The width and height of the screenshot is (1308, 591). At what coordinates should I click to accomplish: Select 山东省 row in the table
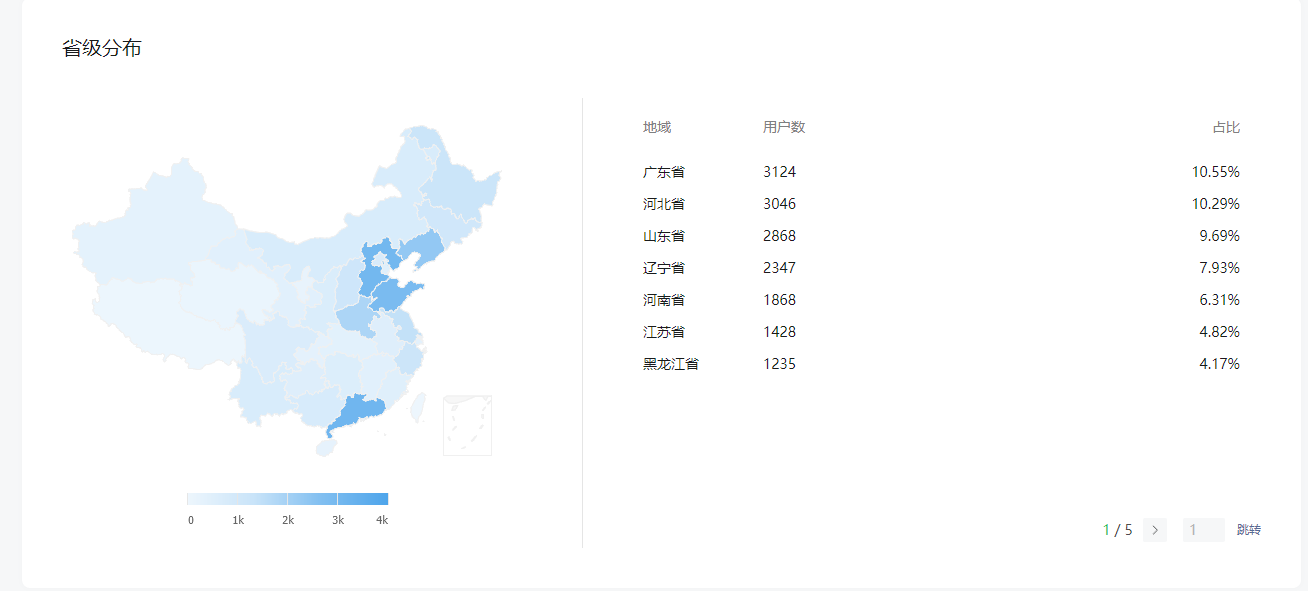pyautogui.click(x=941, y=236)
